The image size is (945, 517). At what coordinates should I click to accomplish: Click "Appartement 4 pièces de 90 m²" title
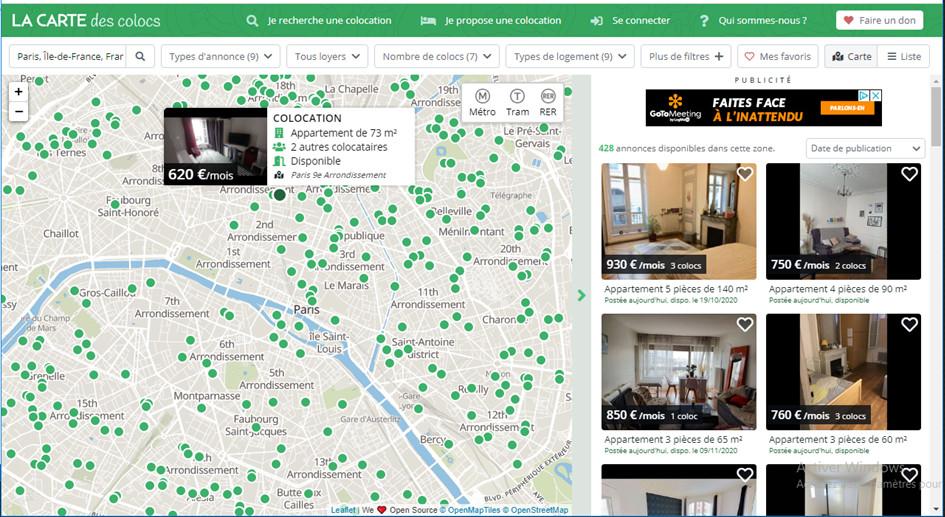tap(838, 289)
